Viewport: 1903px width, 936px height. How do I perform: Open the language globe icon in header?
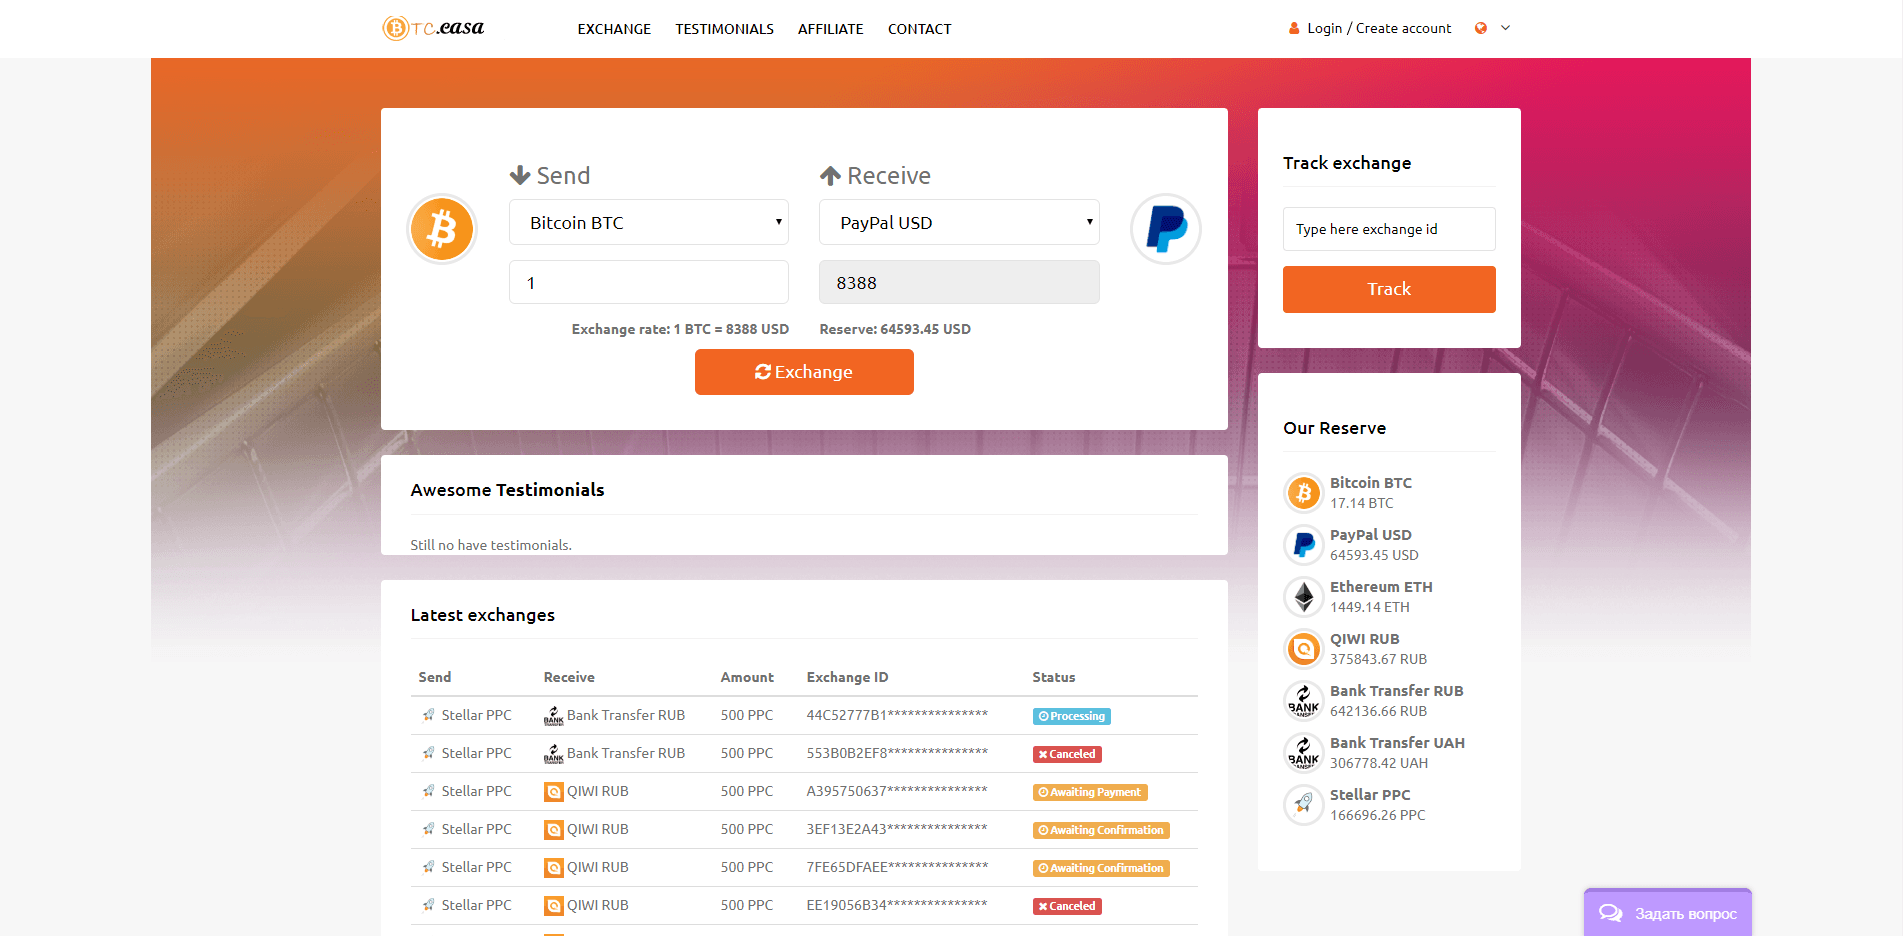tap(1481, 28)
